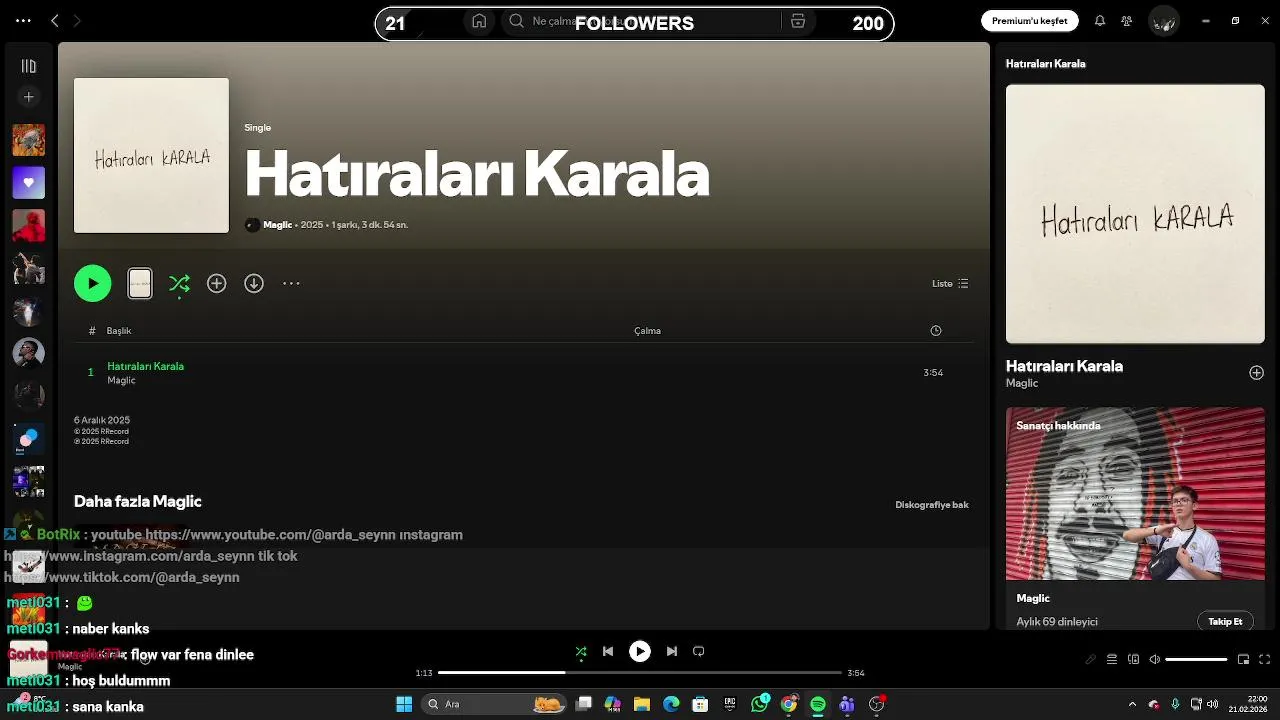Open more options for the single

tap(291, 283)
